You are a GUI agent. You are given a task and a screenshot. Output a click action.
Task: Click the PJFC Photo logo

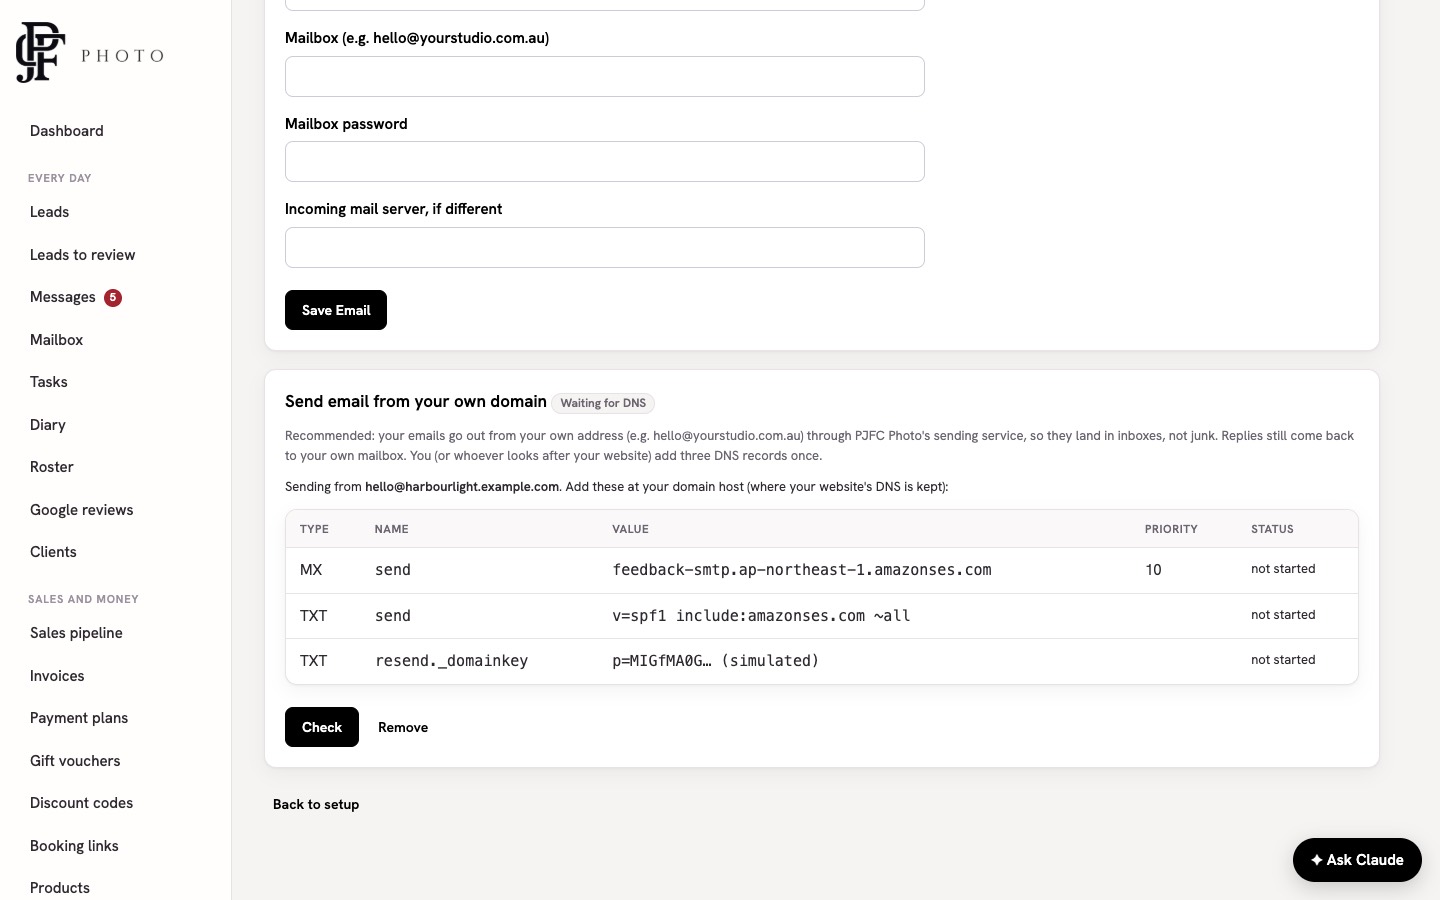(x=90, y=52)
